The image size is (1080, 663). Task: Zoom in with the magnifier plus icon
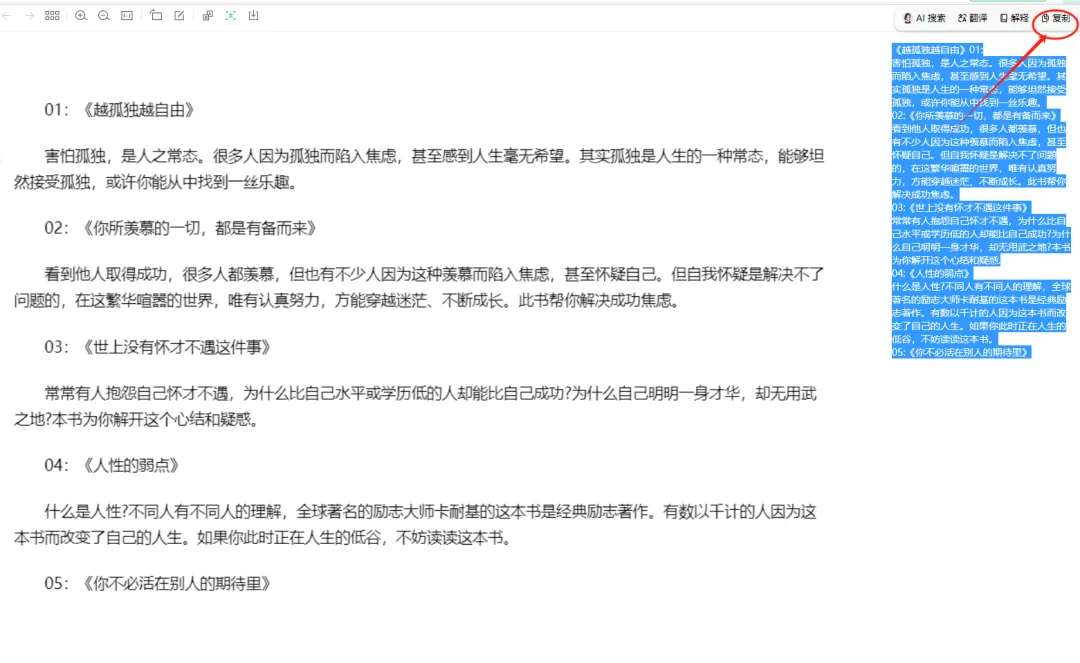pos(81,15)
